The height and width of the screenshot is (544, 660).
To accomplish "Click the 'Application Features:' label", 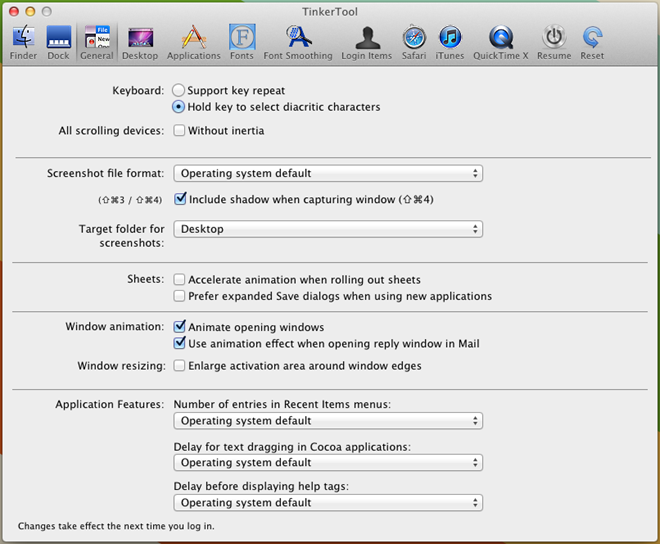I will (x=109, y=404).
